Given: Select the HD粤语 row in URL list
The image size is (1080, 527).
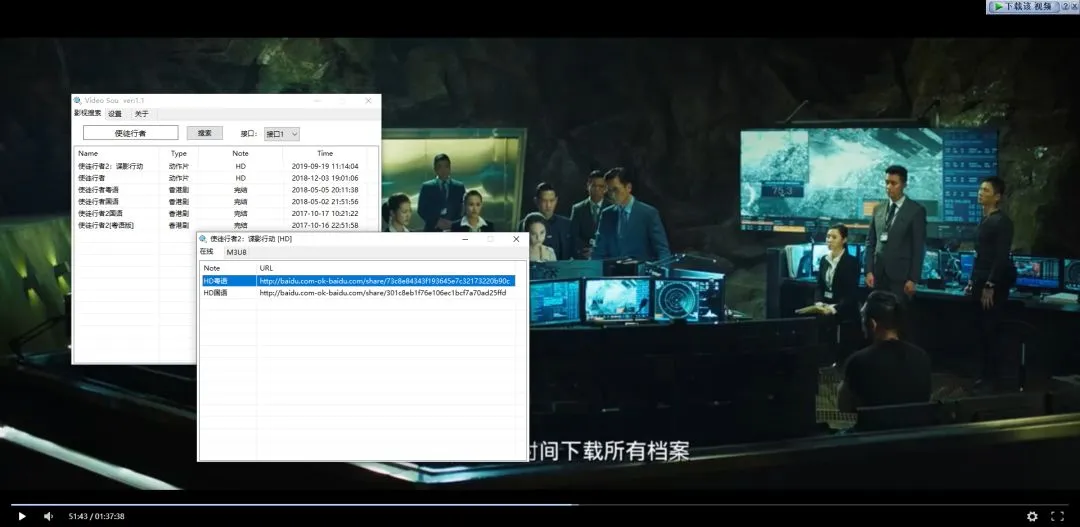Looking at the screenshot, I should pyautogui.click(x=358, y=280).
